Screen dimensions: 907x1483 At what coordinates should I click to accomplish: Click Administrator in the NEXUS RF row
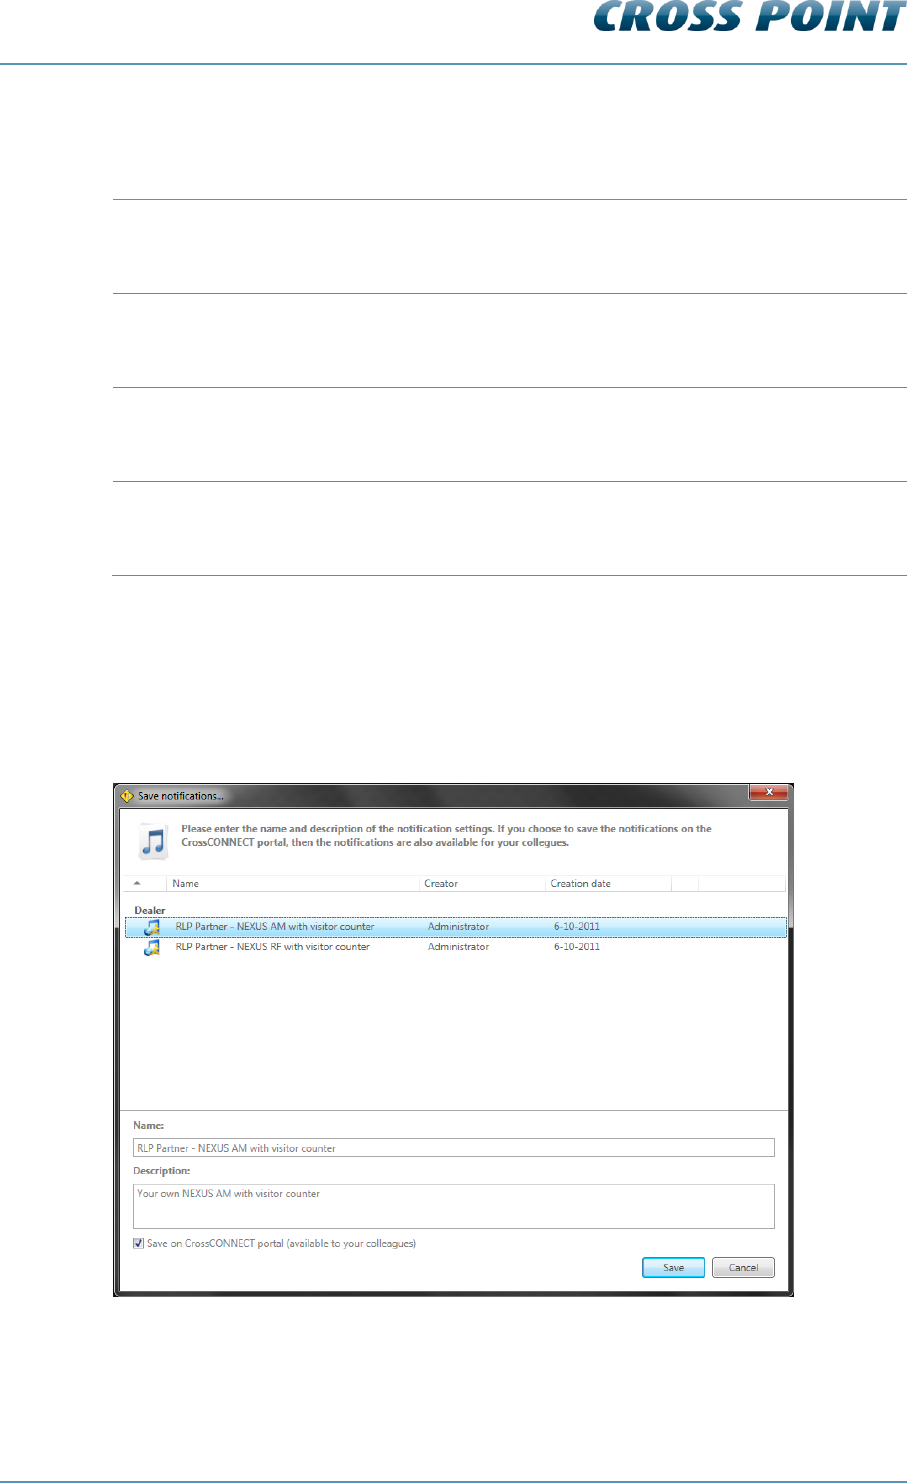(459, 947)
